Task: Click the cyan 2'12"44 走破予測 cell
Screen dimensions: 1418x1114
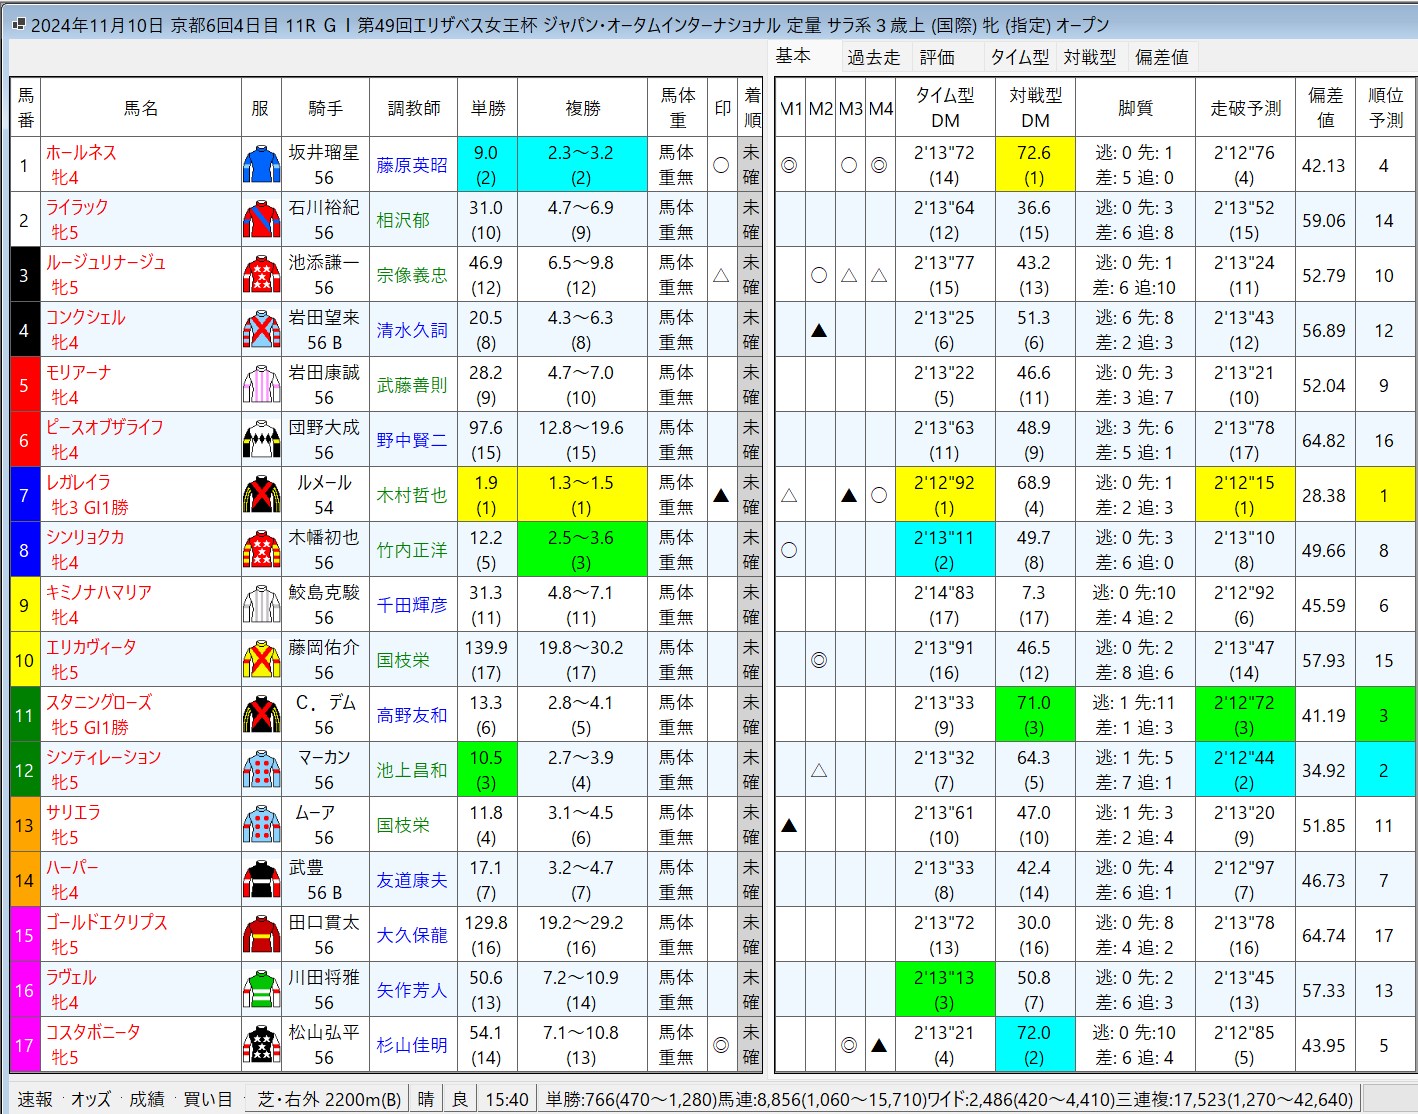Action: coord(1245,770)
